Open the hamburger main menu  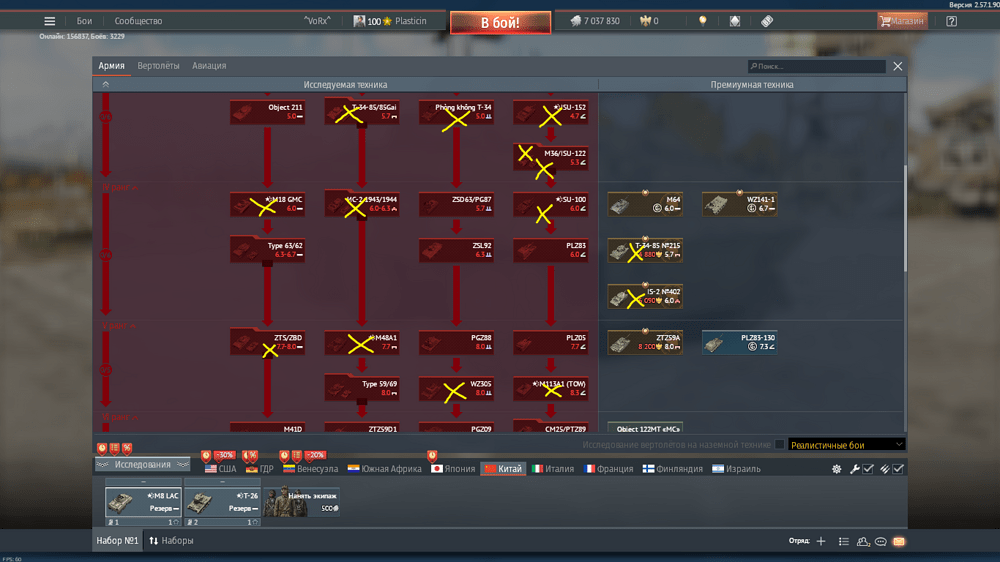coord(49,21)
